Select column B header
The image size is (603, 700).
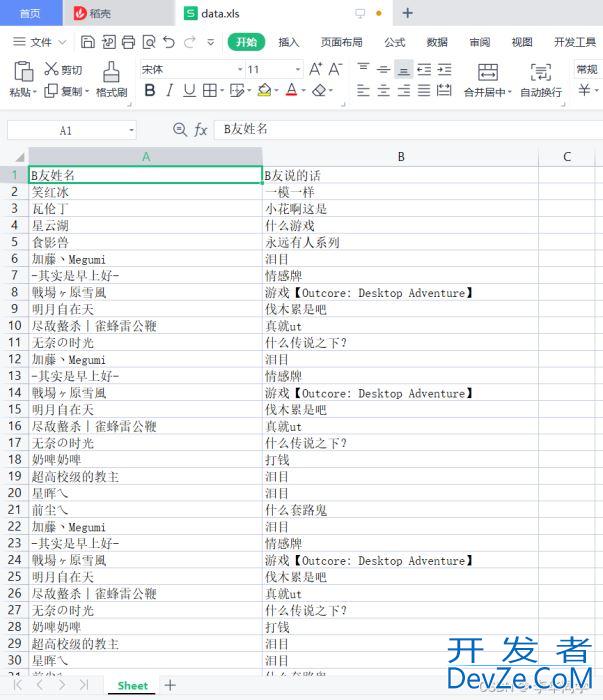pyautogui.click(x=401, y=157)
